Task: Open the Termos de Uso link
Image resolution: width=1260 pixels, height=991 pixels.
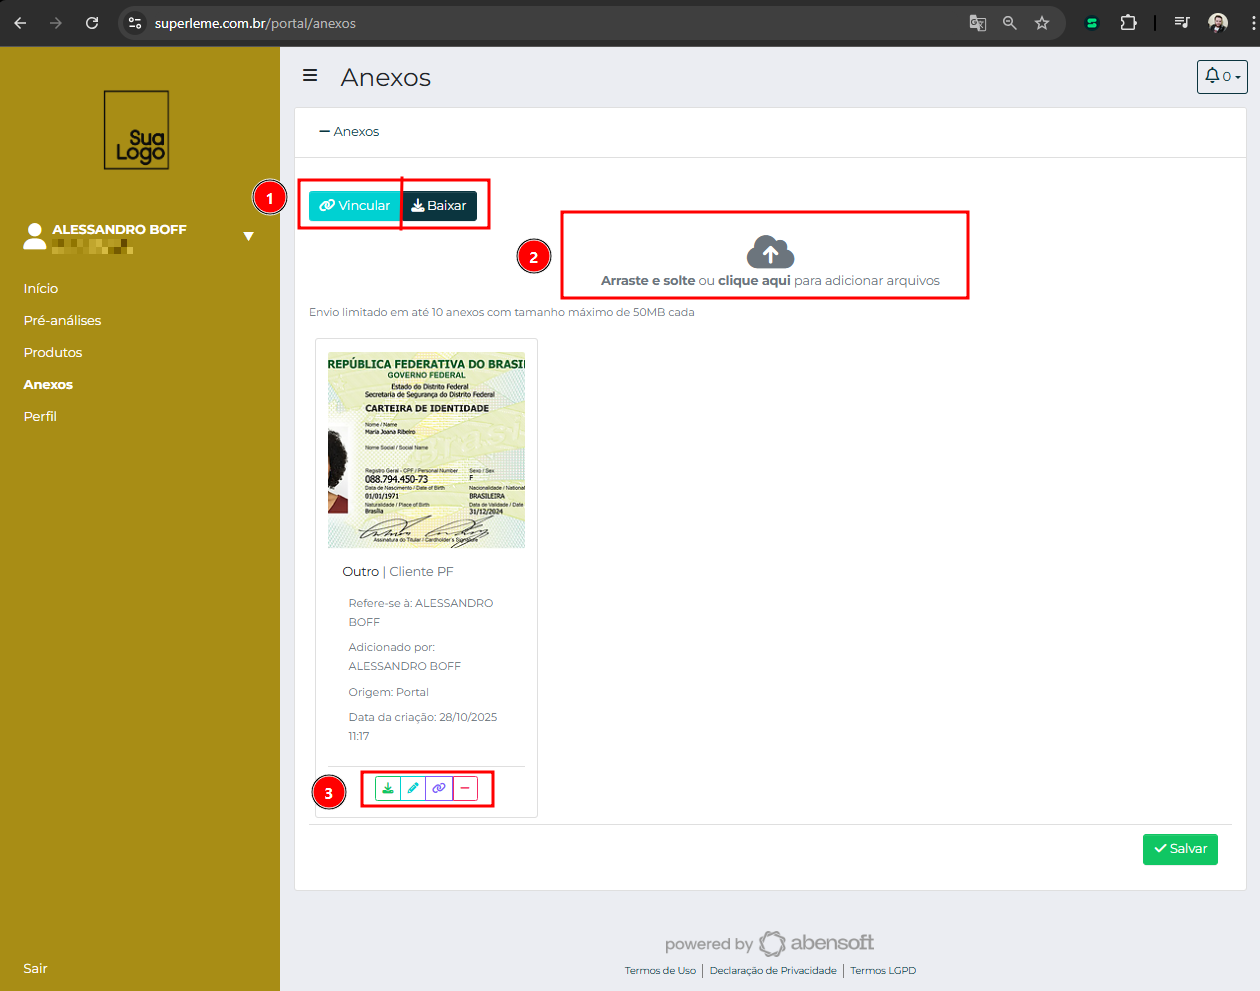Action: (x=660, y=971)
